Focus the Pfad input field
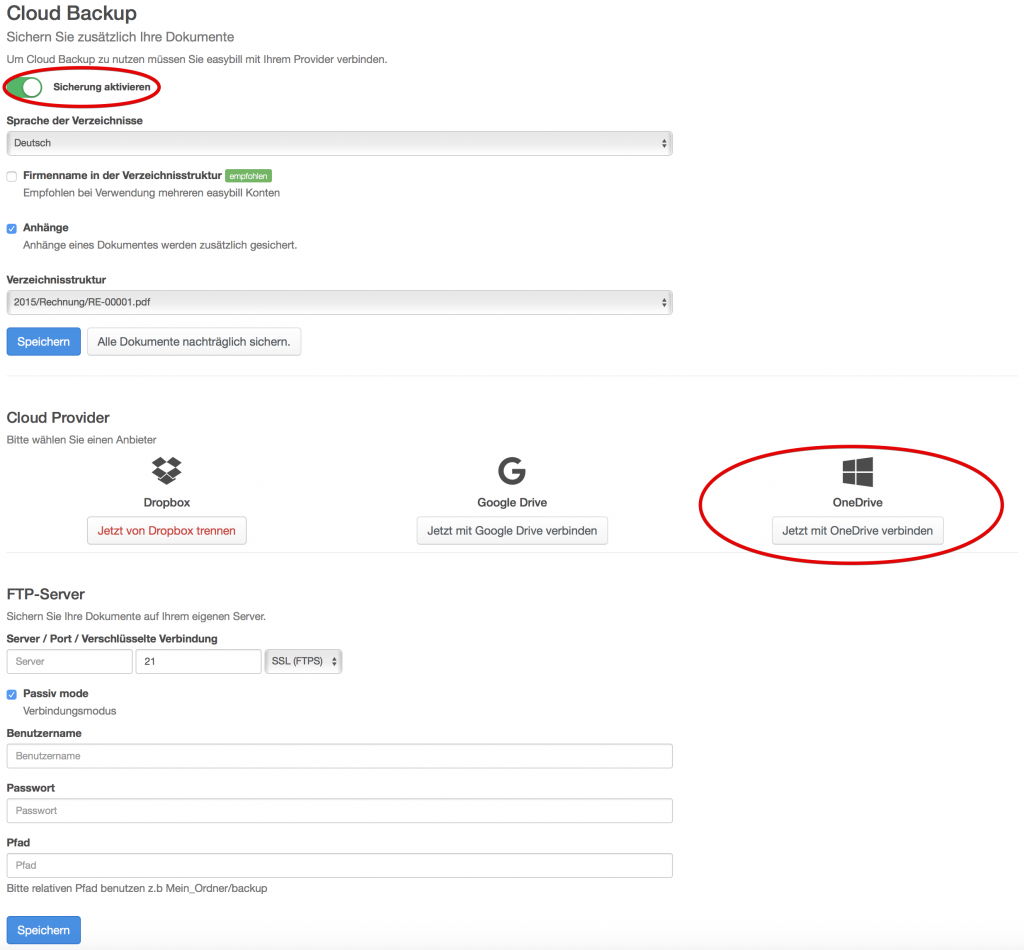This screenshot has height=950, width=1024. pos(340,866)
